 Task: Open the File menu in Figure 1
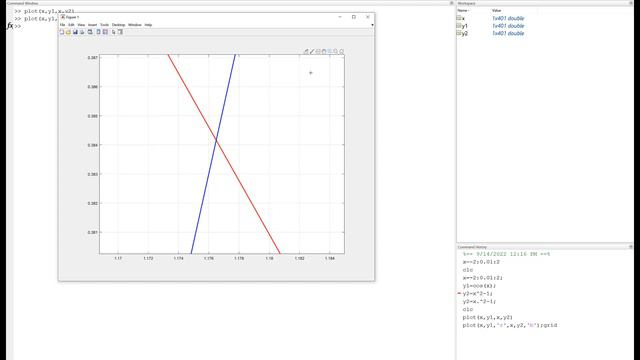click(x=62, y=25)
